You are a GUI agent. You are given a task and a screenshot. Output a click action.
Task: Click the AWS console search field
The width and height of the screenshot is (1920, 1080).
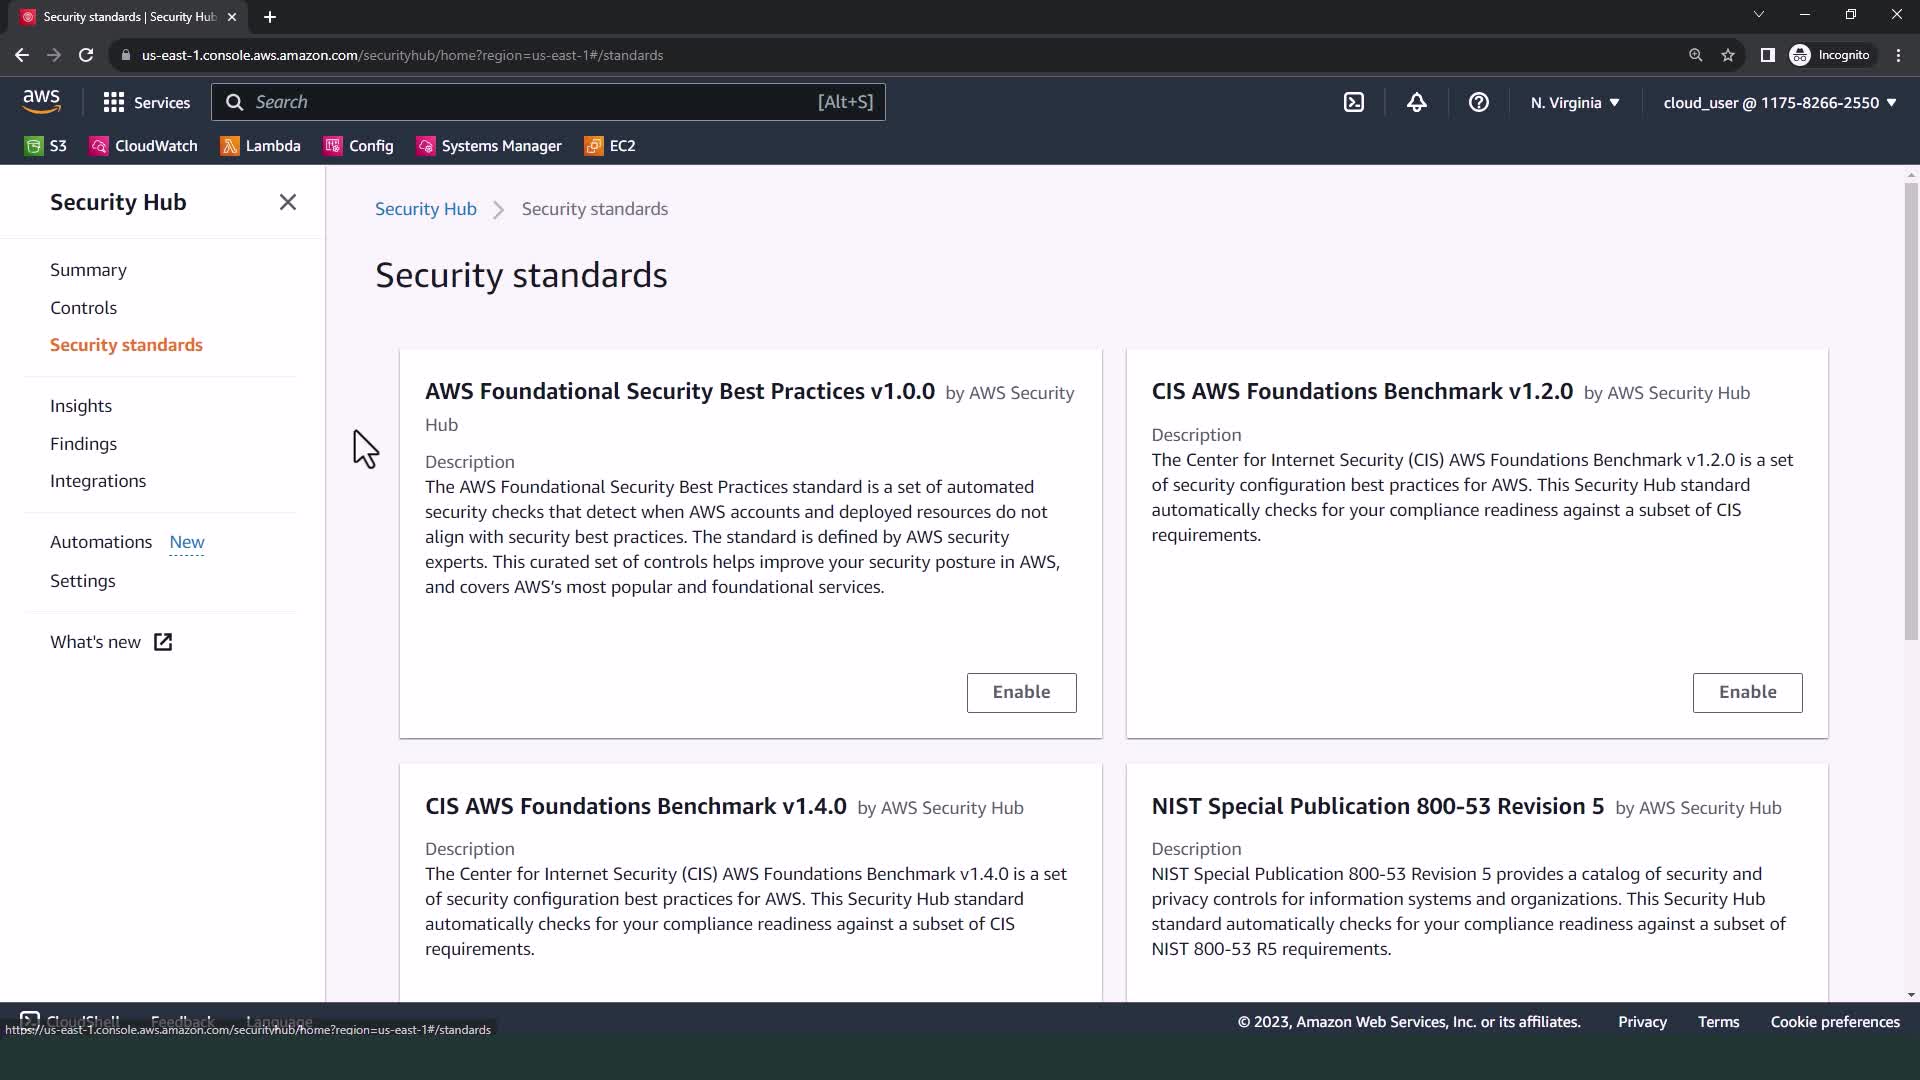click(x=530, y=102)
